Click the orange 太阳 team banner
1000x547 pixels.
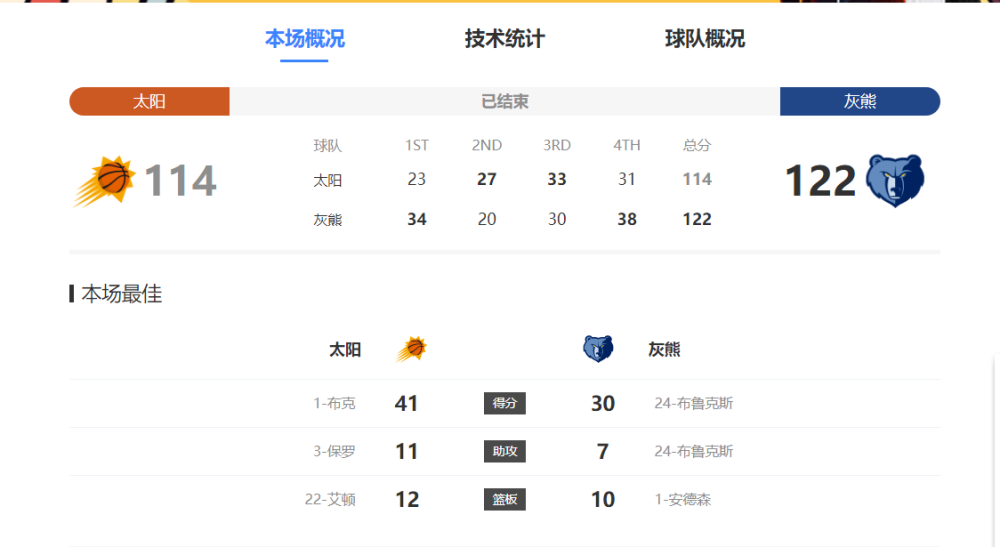[x=149, y=101]
